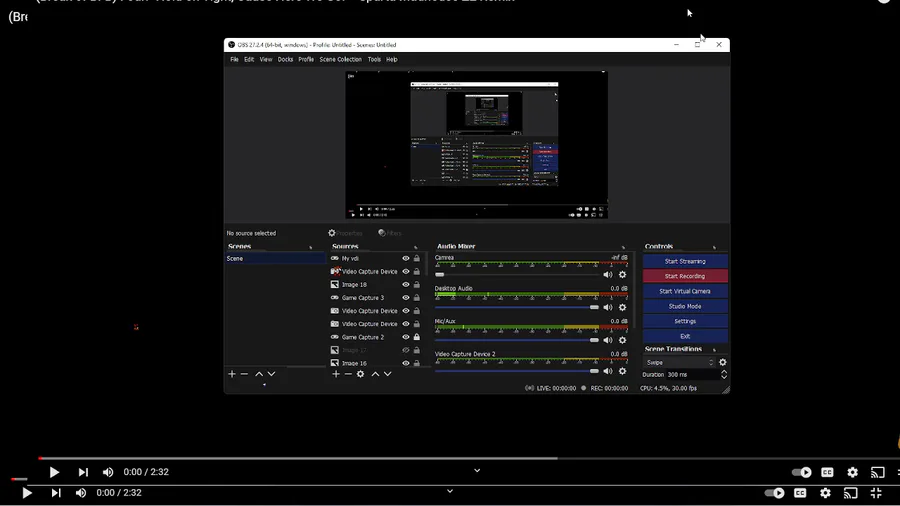Click Exit button in Controls
This screenshot has width=900, height=506.
coord(685,336)
